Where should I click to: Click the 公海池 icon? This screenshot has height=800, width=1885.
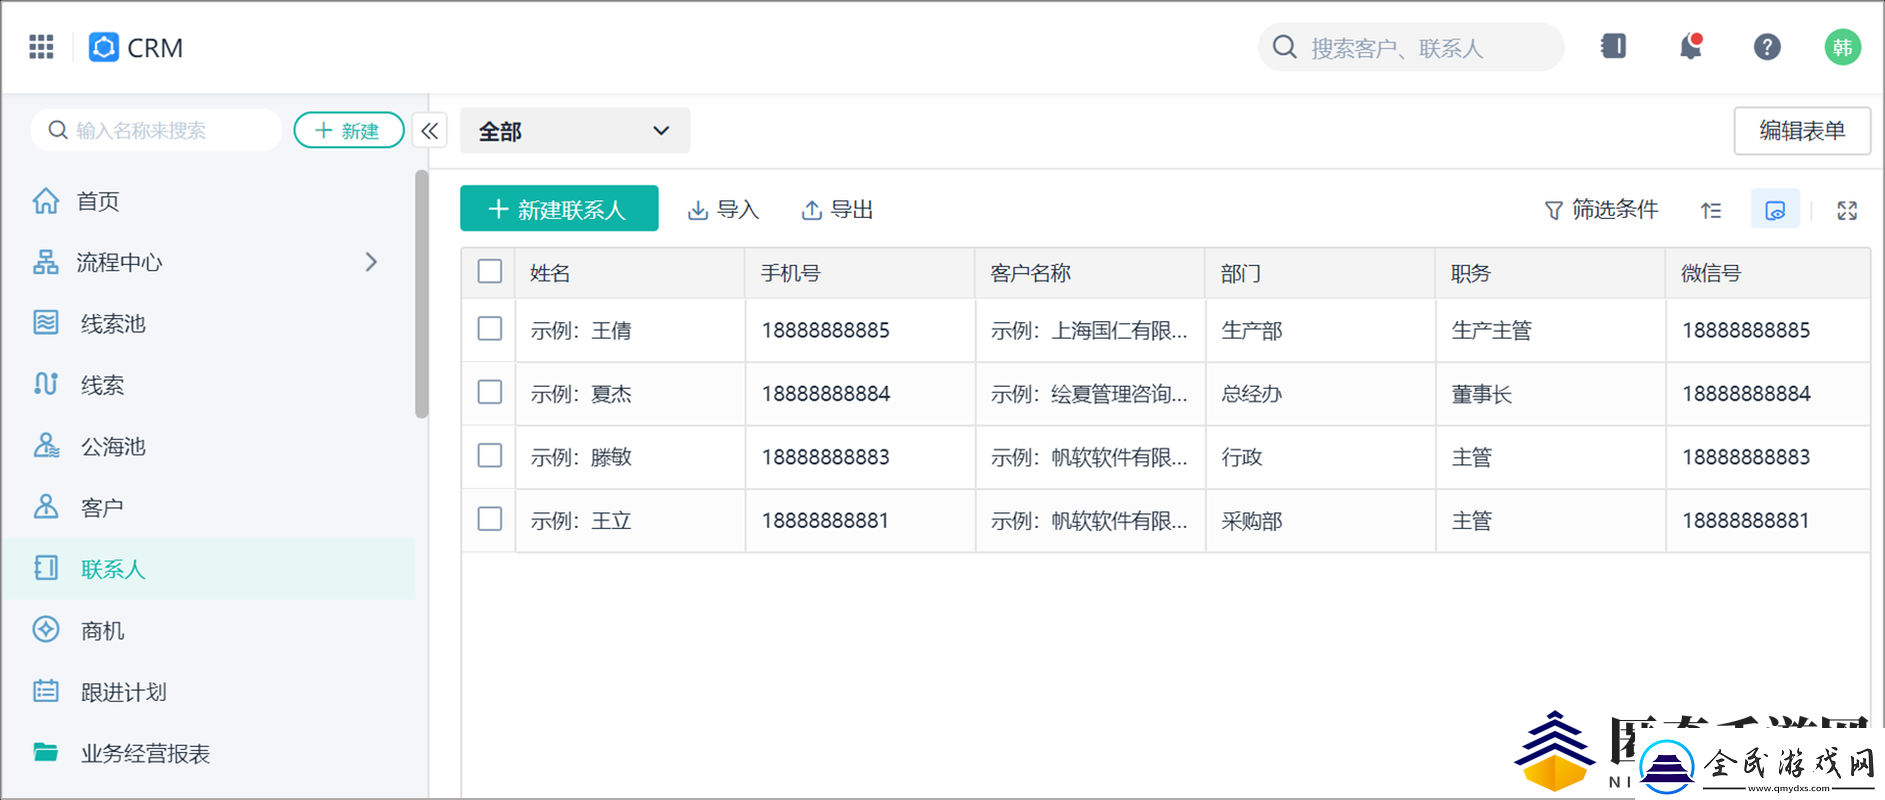coord(46,446)
